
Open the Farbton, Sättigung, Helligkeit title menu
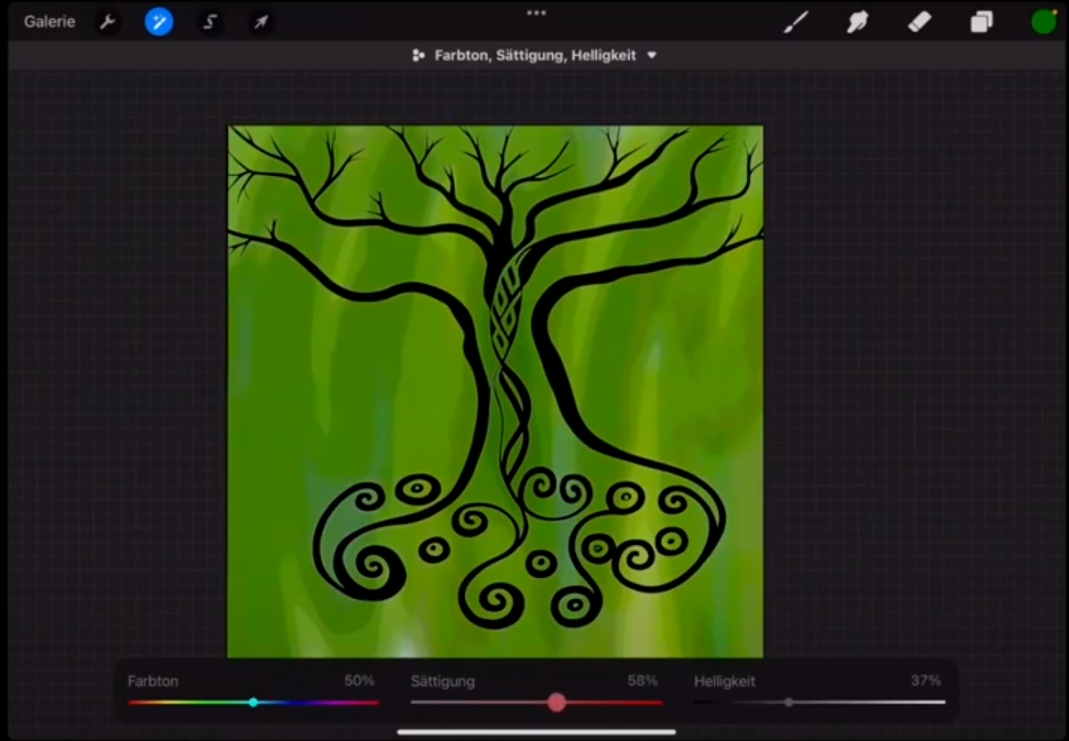pyautogui.click(x=535, y=56)
